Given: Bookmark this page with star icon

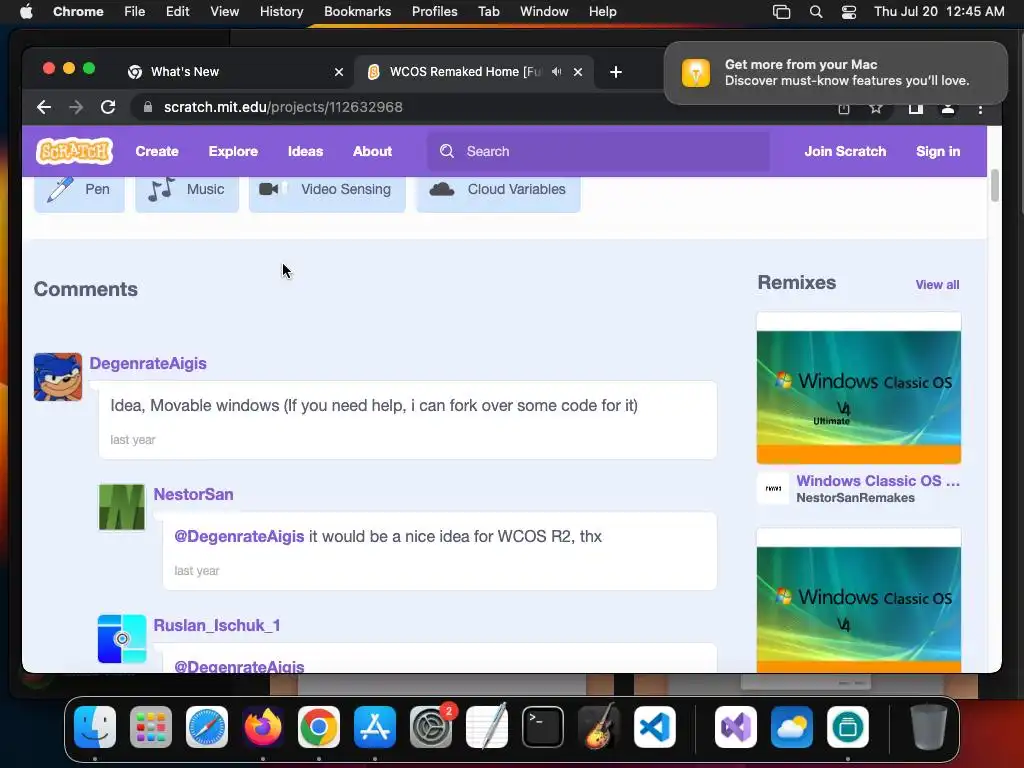Looking at the screenshot, I should pos(876,108).
